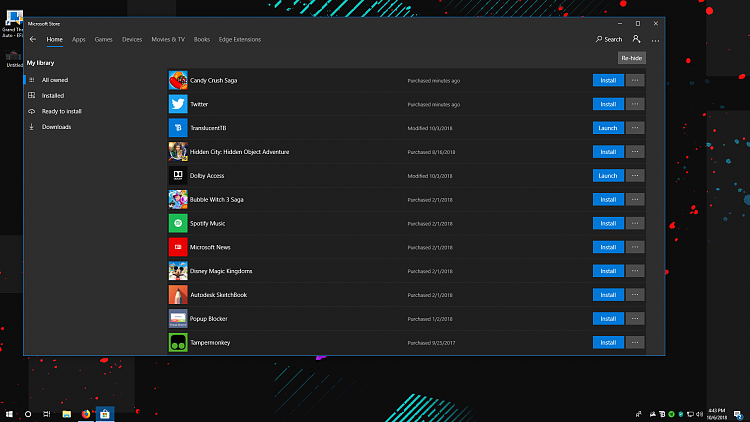
Task: Switch to the Apps tab
Action: [x=78, y=39]
